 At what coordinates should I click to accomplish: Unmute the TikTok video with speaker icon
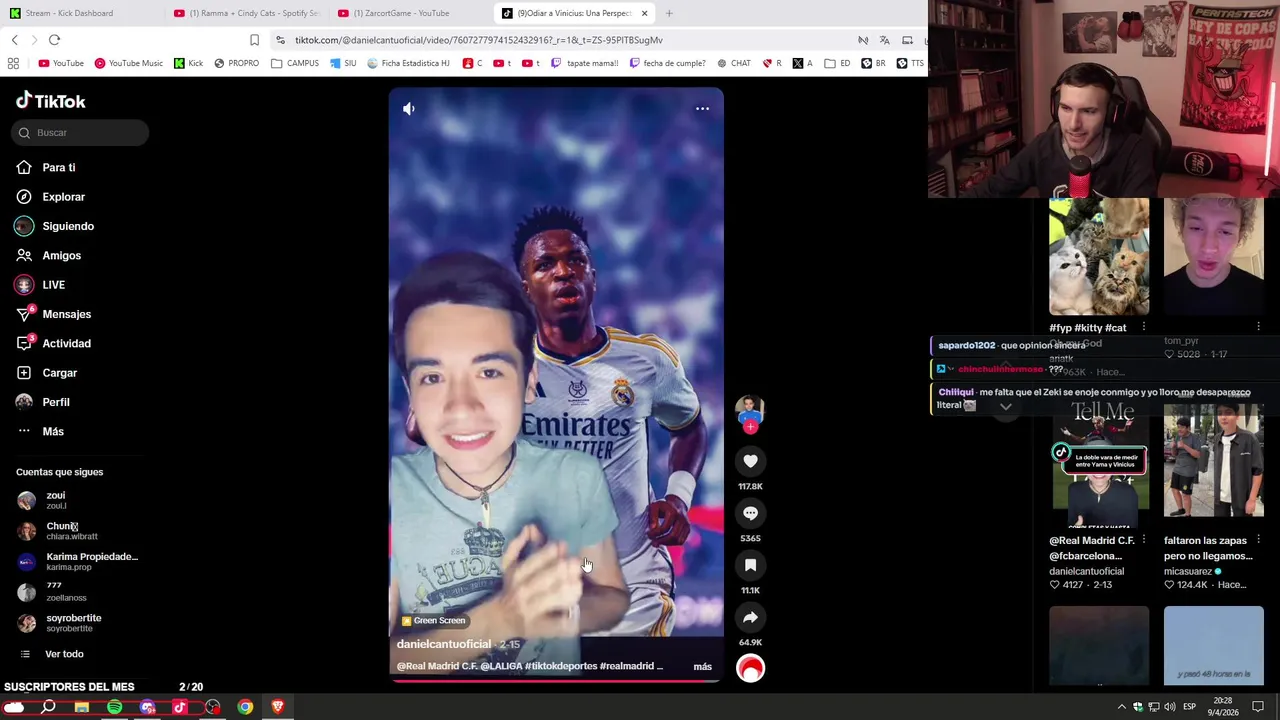coord(409,109)
